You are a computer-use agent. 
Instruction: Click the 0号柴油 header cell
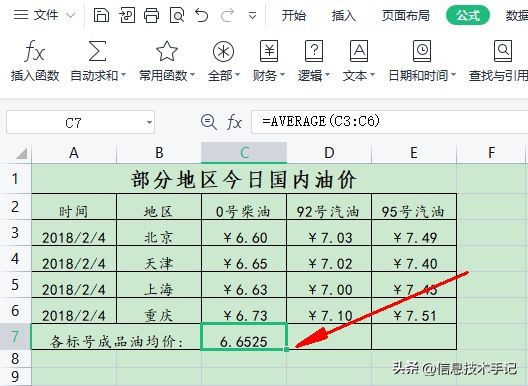244,207
